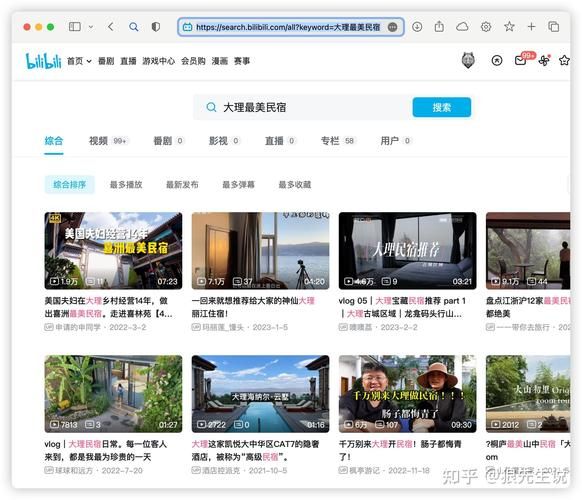Toggle the Safari sidebar icon
Viewport: 582px width, 500px height.
75,27
